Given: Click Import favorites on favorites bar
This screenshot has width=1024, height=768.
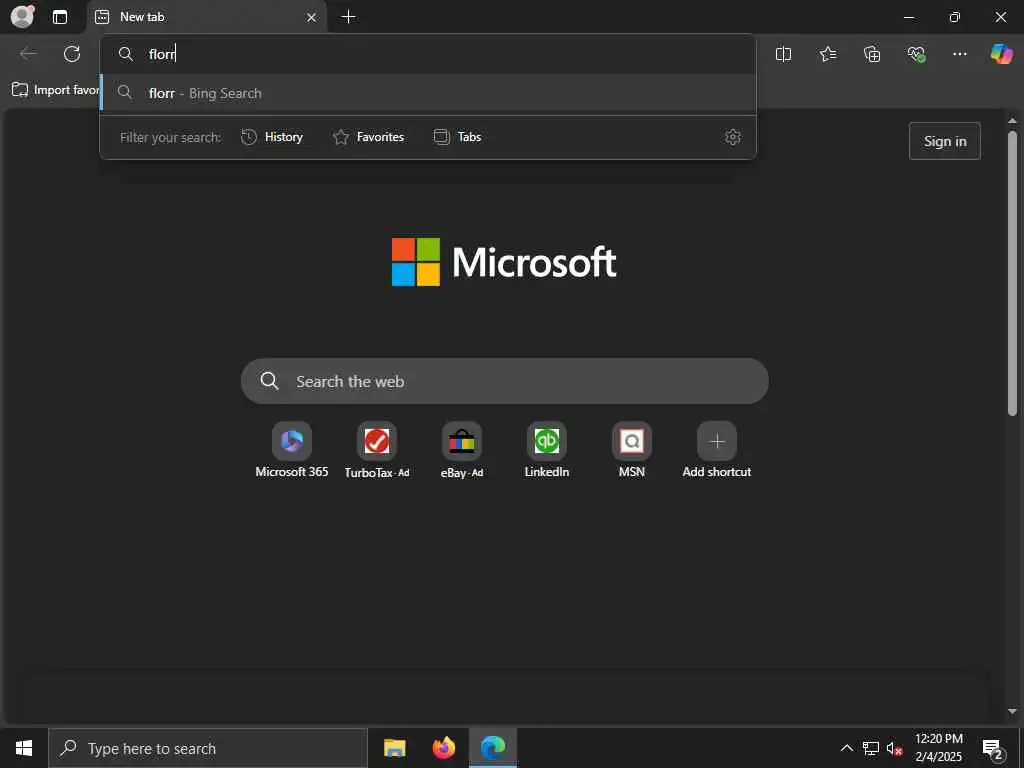Looking at the screenshot, I should [56, 90].
